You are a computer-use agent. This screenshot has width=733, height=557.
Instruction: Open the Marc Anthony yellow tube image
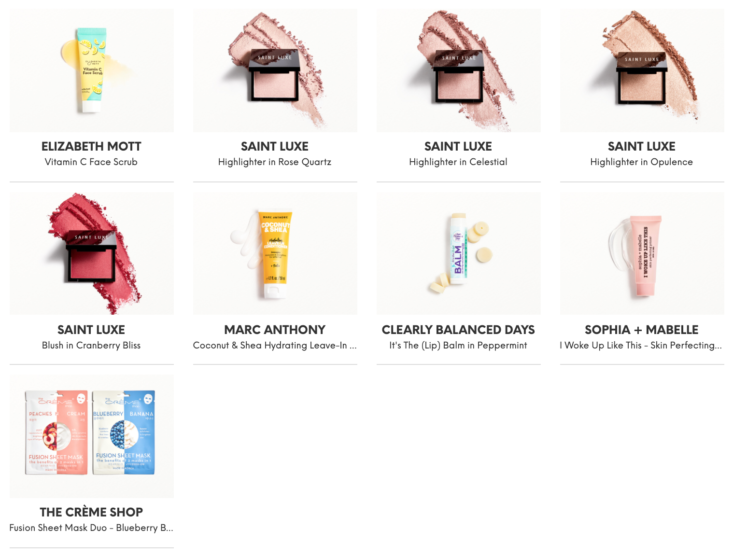click(x=275, y=253)
